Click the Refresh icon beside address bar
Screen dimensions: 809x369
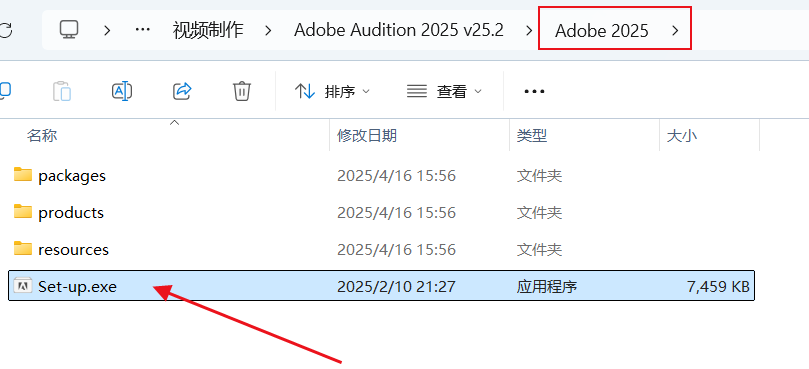pos(5,30)
